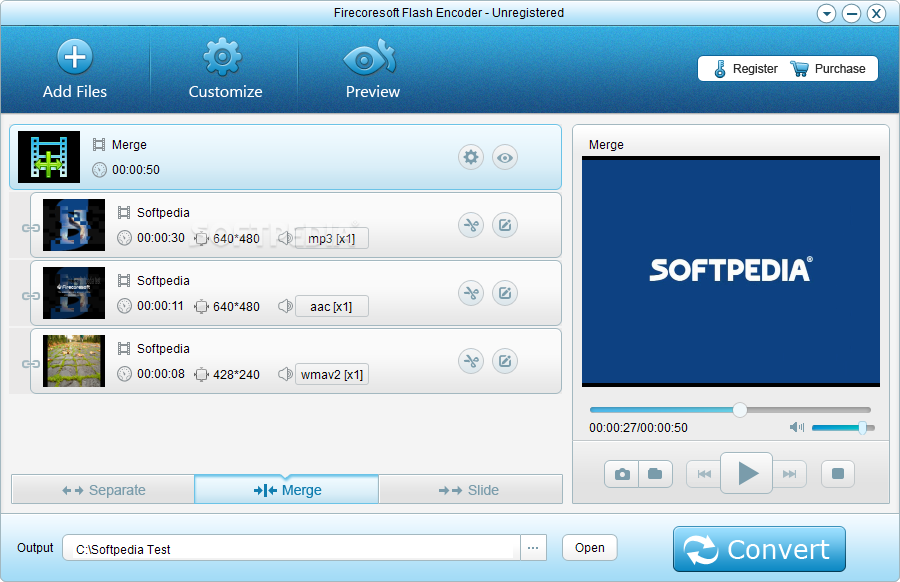This screenshot has width=900, height=582.
Task: Skip to next clip in player
Action: pos(789,474)
